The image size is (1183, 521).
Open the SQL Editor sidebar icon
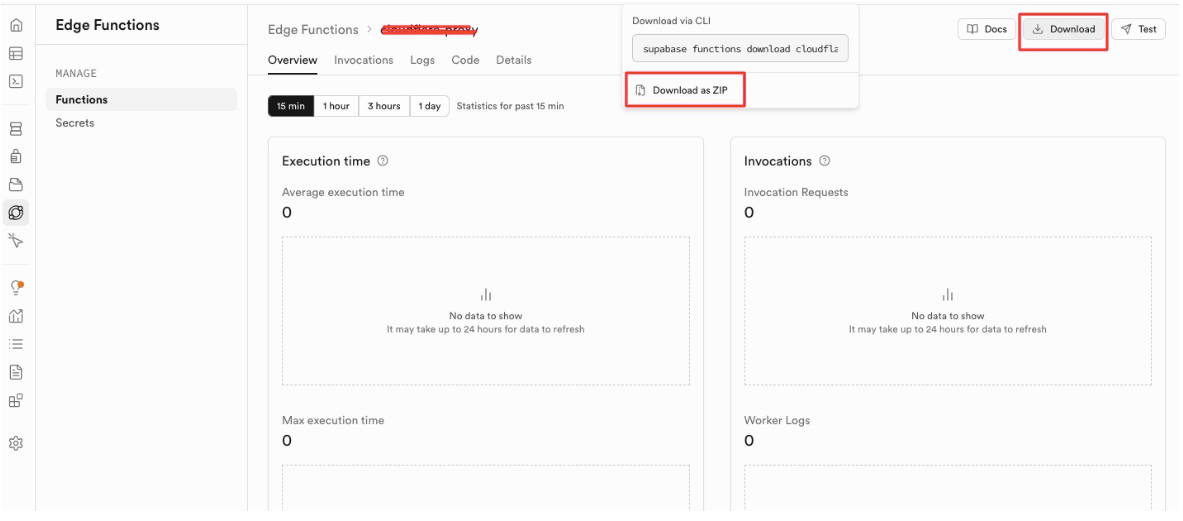(x=16, y=82)
